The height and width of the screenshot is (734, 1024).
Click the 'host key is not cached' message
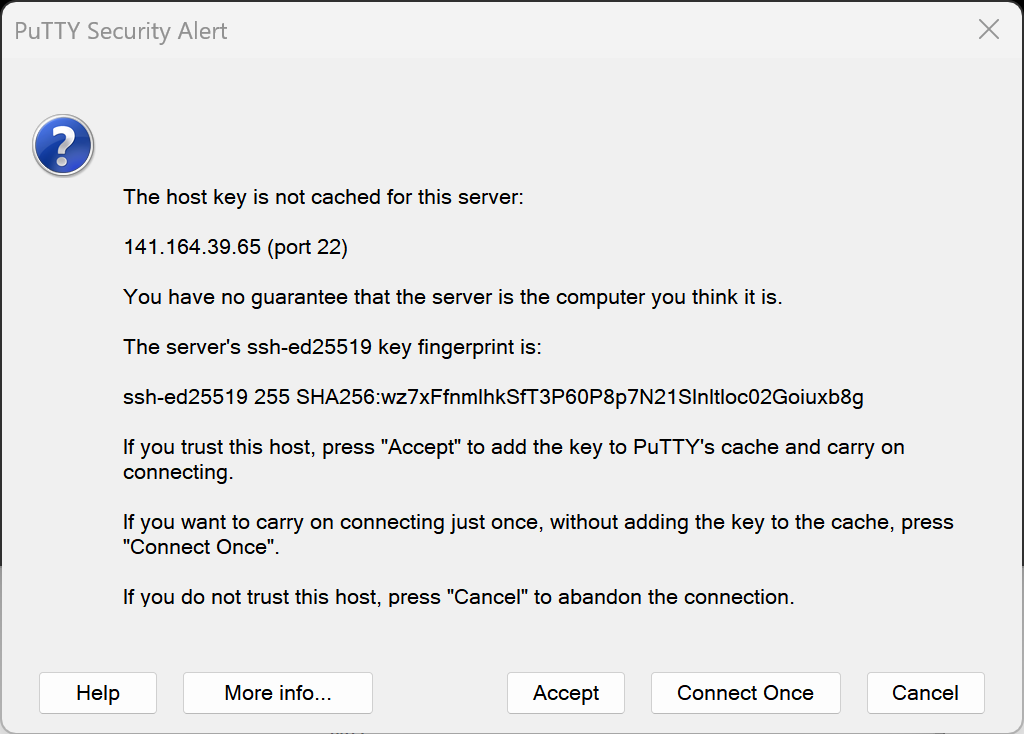323,197
